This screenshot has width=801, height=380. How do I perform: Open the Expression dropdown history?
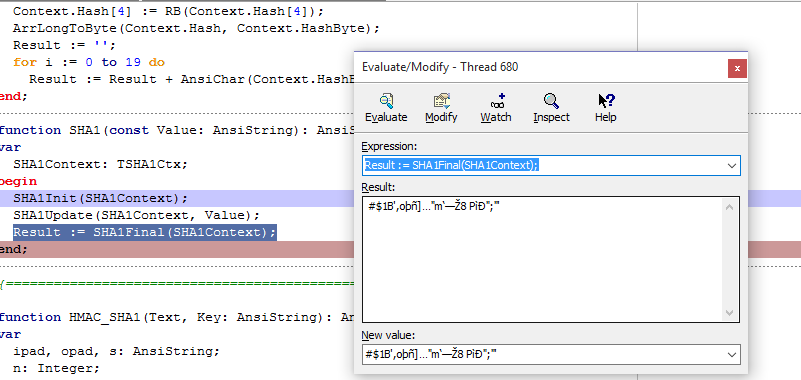732,165
